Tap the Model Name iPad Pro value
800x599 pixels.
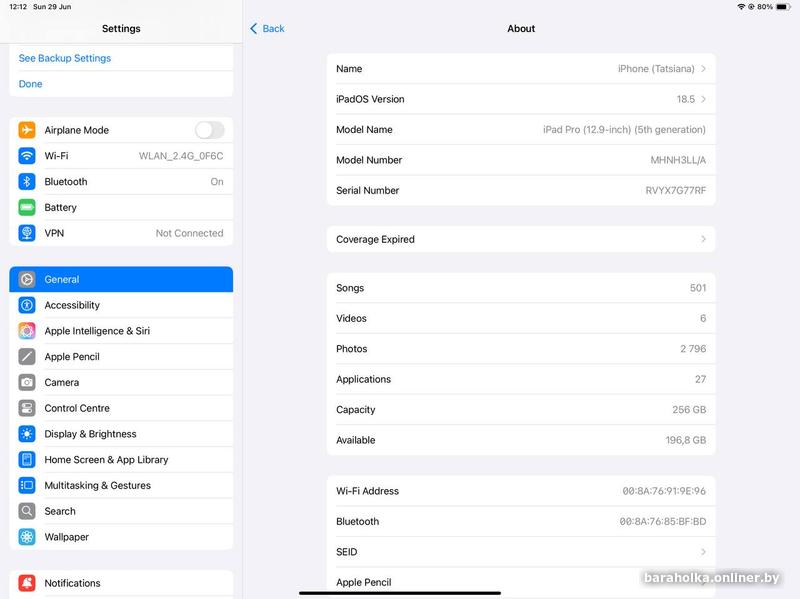click(624, 130)
